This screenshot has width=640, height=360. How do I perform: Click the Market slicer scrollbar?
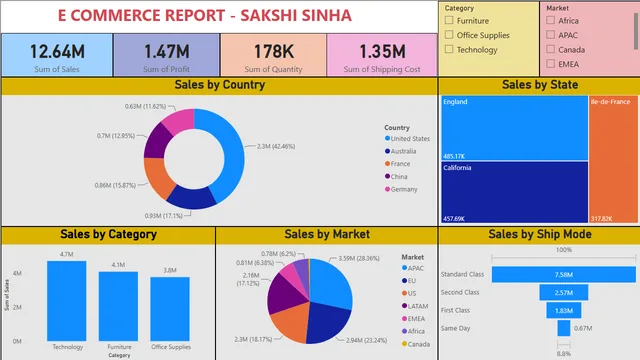coord(636,31)
